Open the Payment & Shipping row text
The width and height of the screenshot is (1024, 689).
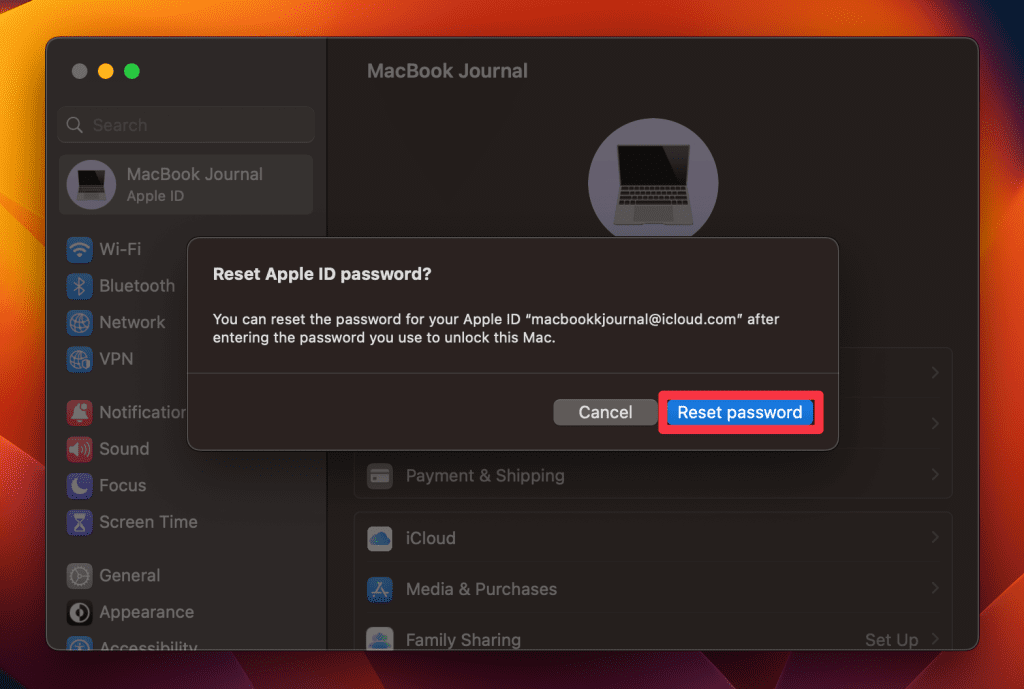click(485, 476)
